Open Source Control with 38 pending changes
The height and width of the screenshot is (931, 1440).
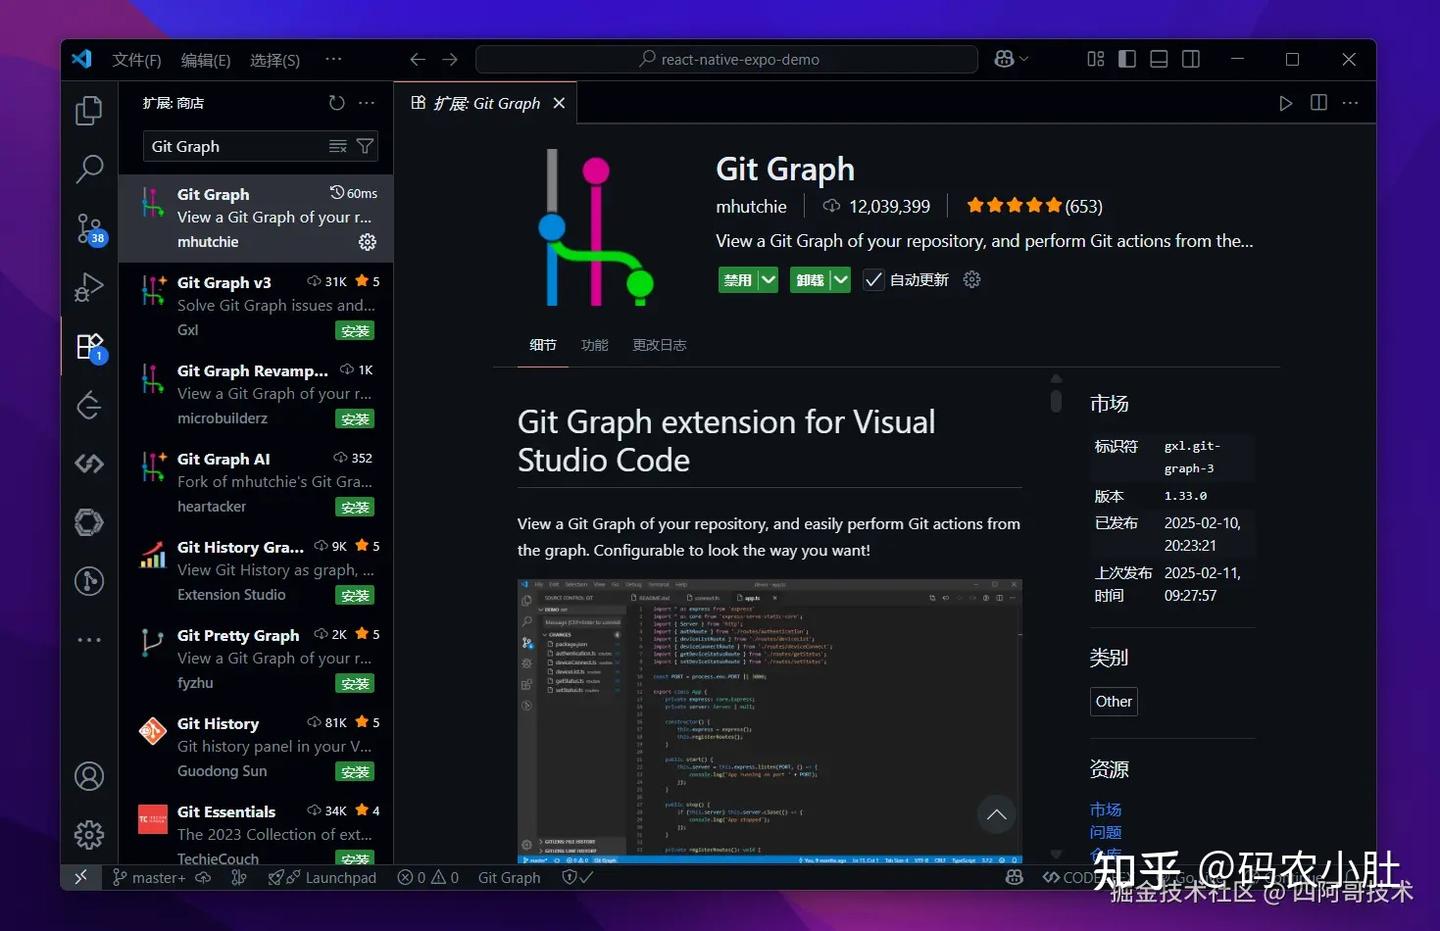[x=89, y=228]
